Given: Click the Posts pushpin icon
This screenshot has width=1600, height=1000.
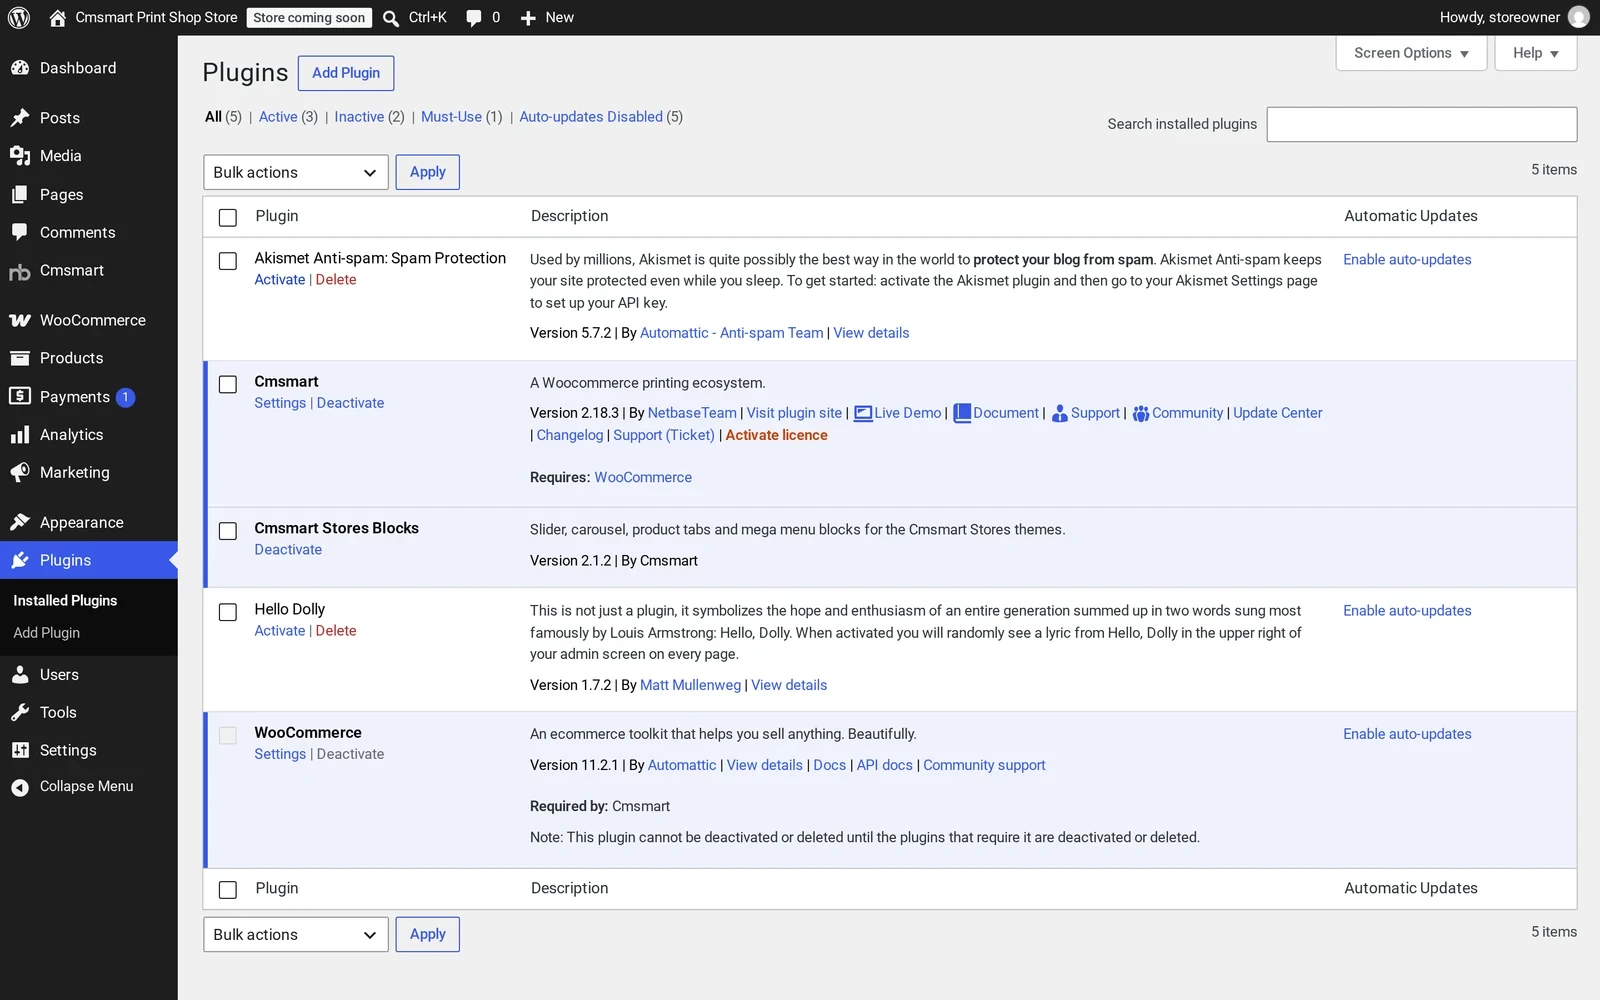Looking at the screenshot, I should 20,118.
